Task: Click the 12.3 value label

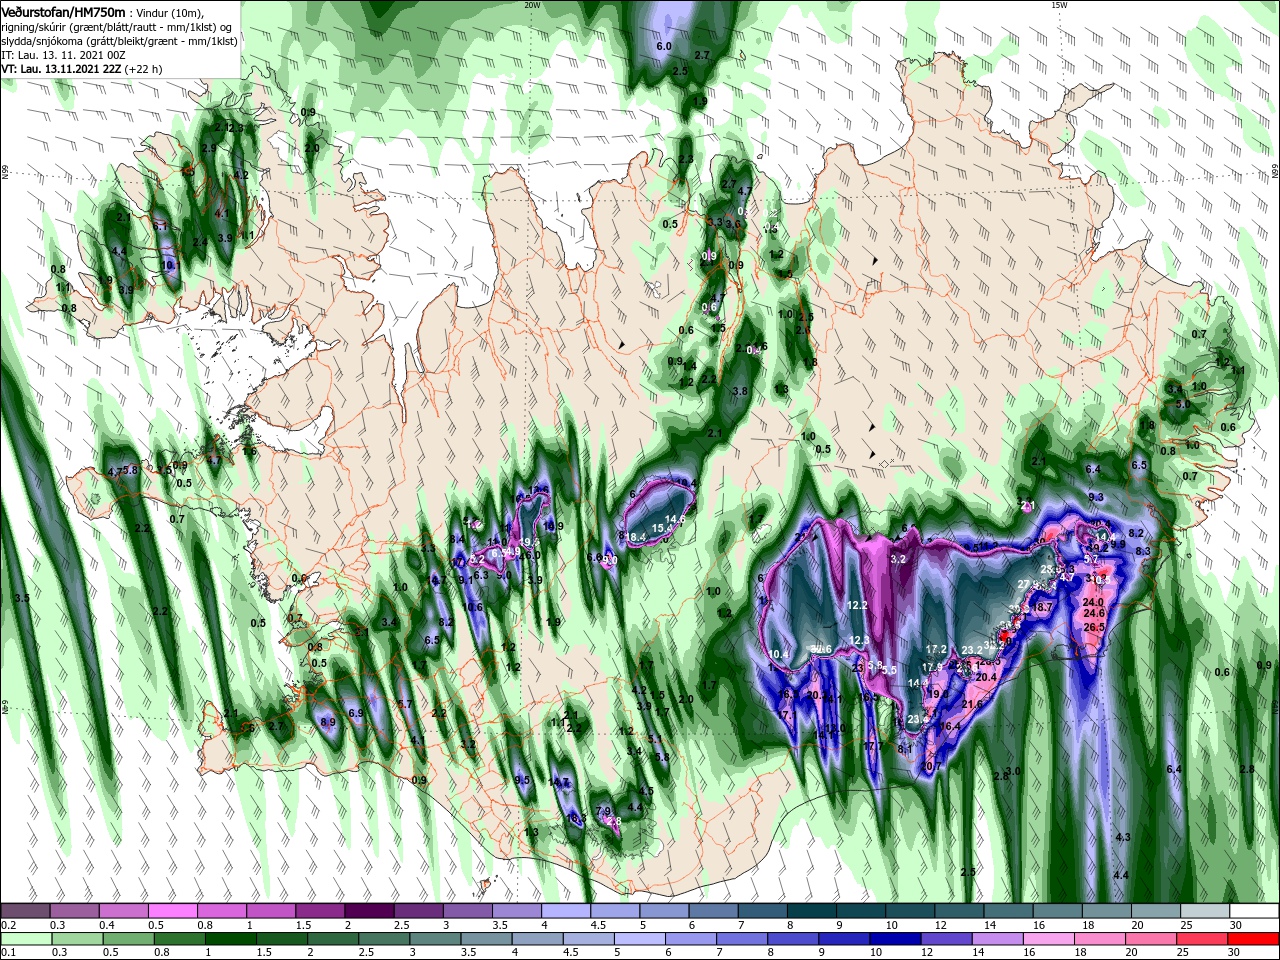Action: point(860,640)
